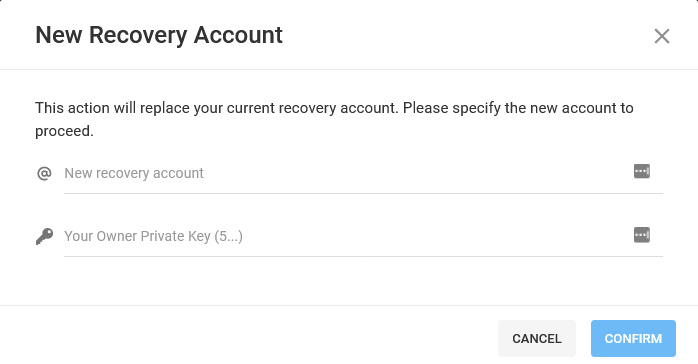Click the key icon beside private key field
698x364 pixels.
point(44,236)
